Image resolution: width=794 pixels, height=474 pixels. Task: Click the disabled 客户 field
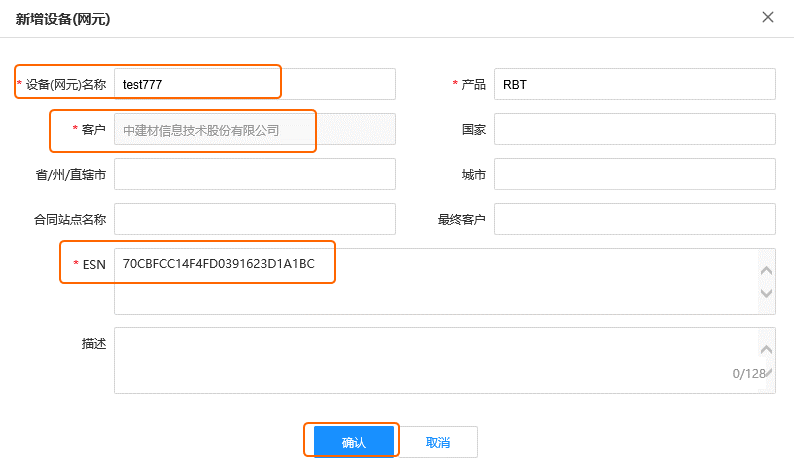coord(255,129)
